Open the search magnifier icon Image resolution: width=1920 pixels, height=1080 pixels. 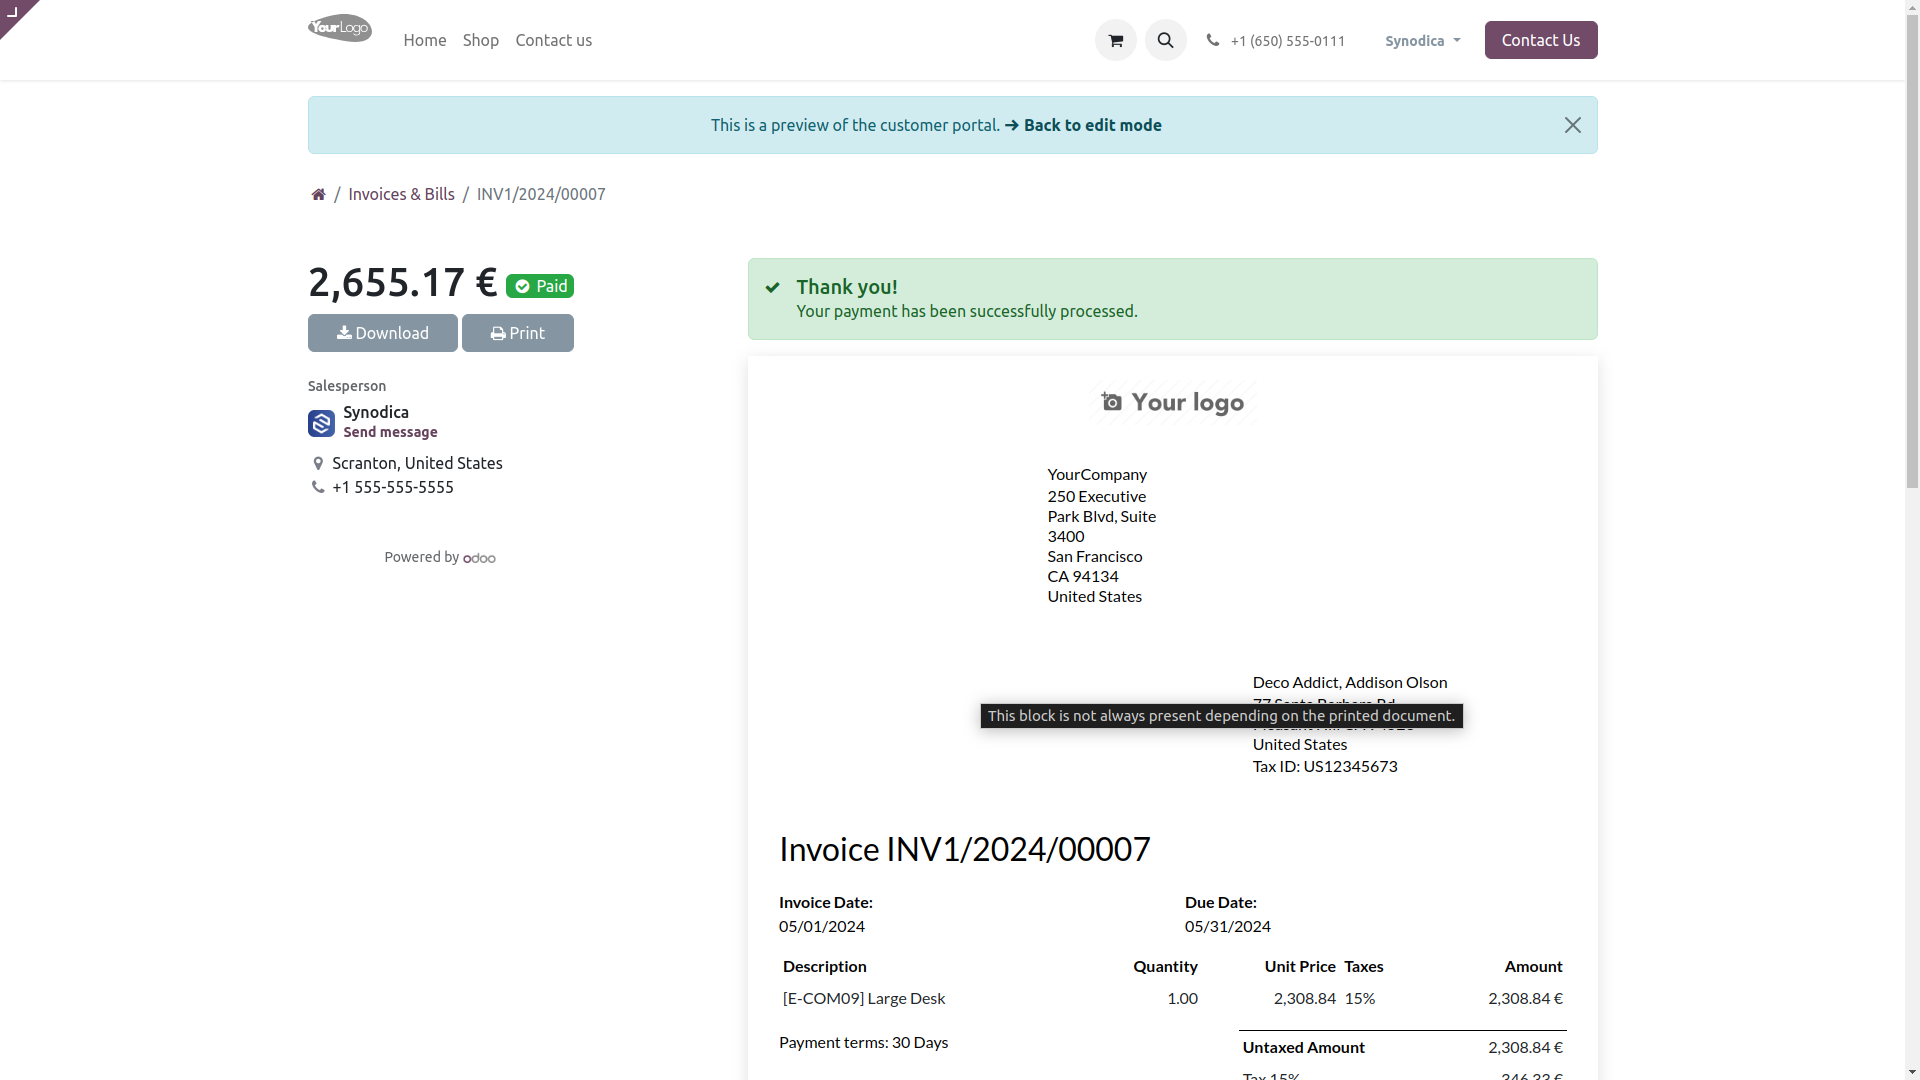pyautogui.click(x=1165, y=40)
